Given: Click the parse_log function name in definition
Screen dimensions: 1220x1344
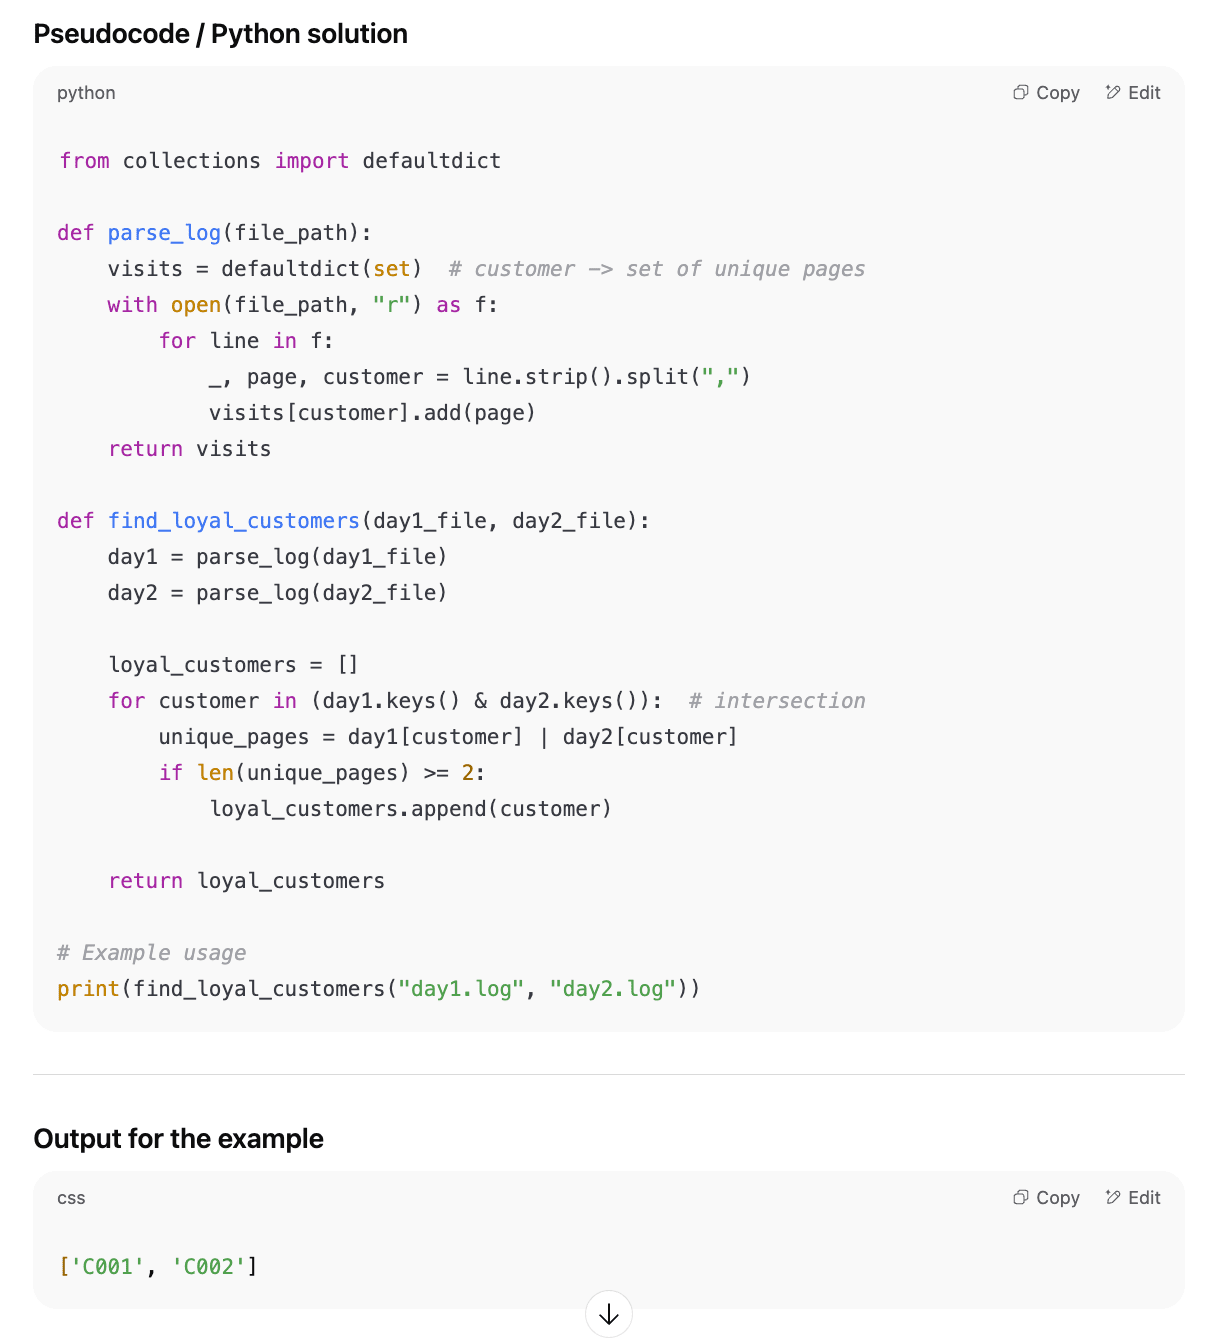Looking at the screenshot, I should 164,233.
